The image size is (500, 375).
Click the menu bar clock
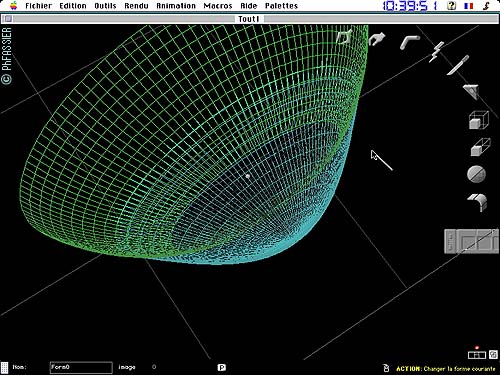(410, 6)
